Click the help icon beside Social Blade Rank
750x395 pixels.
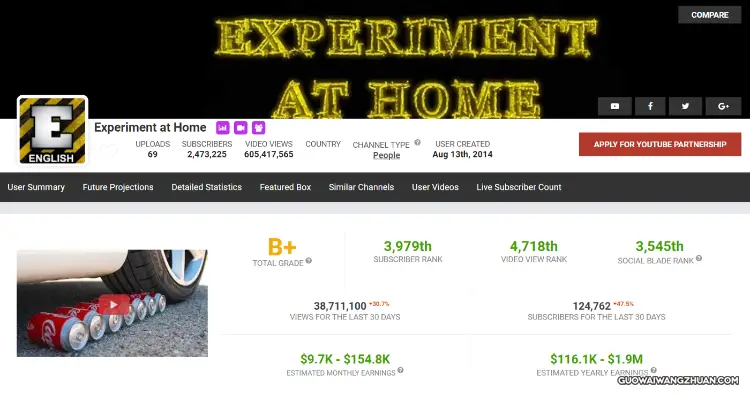tap(699, 258)
